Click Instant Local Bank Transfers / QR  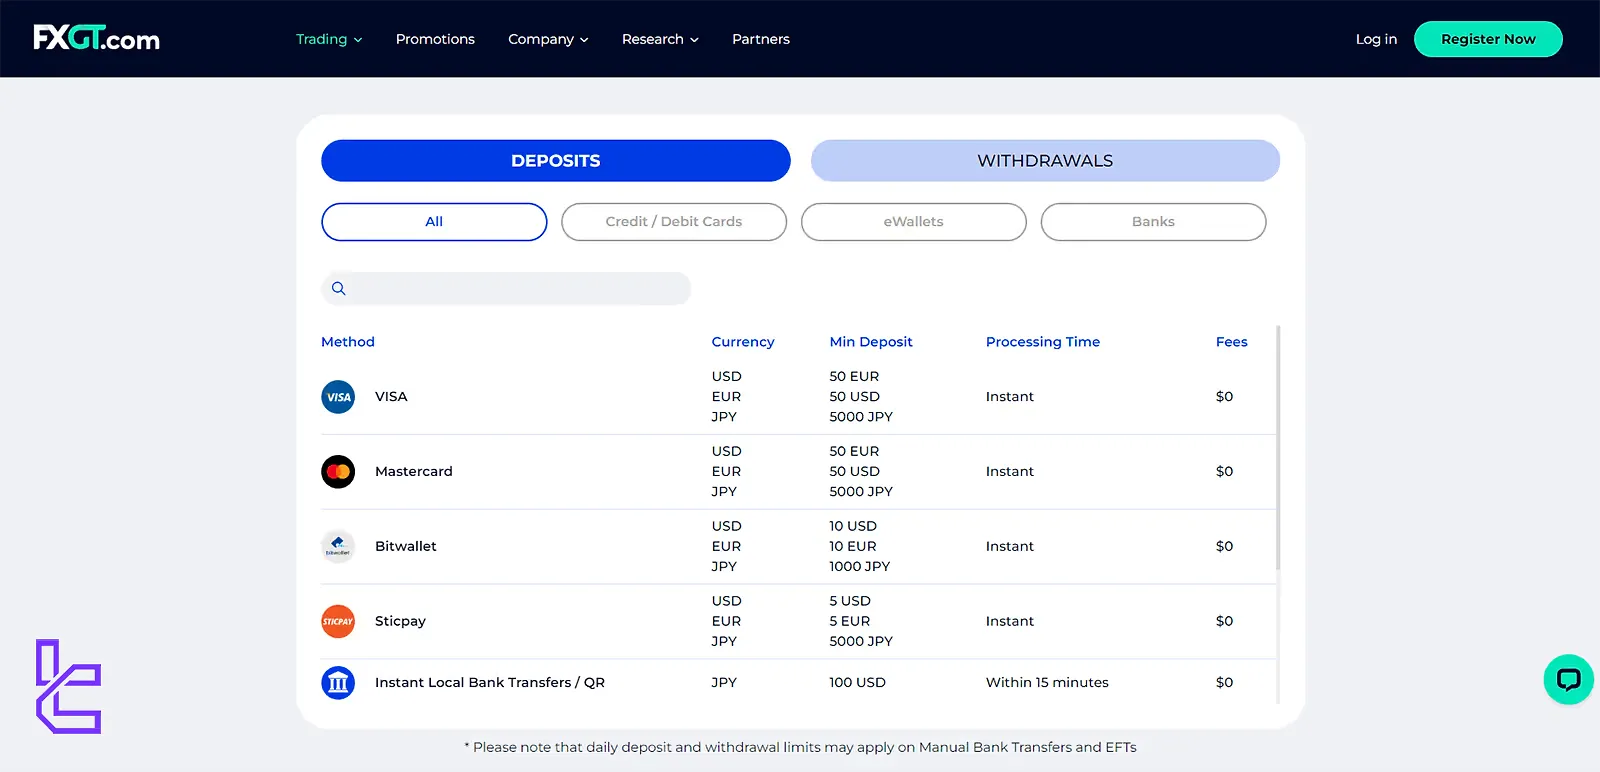pos(490,683)
